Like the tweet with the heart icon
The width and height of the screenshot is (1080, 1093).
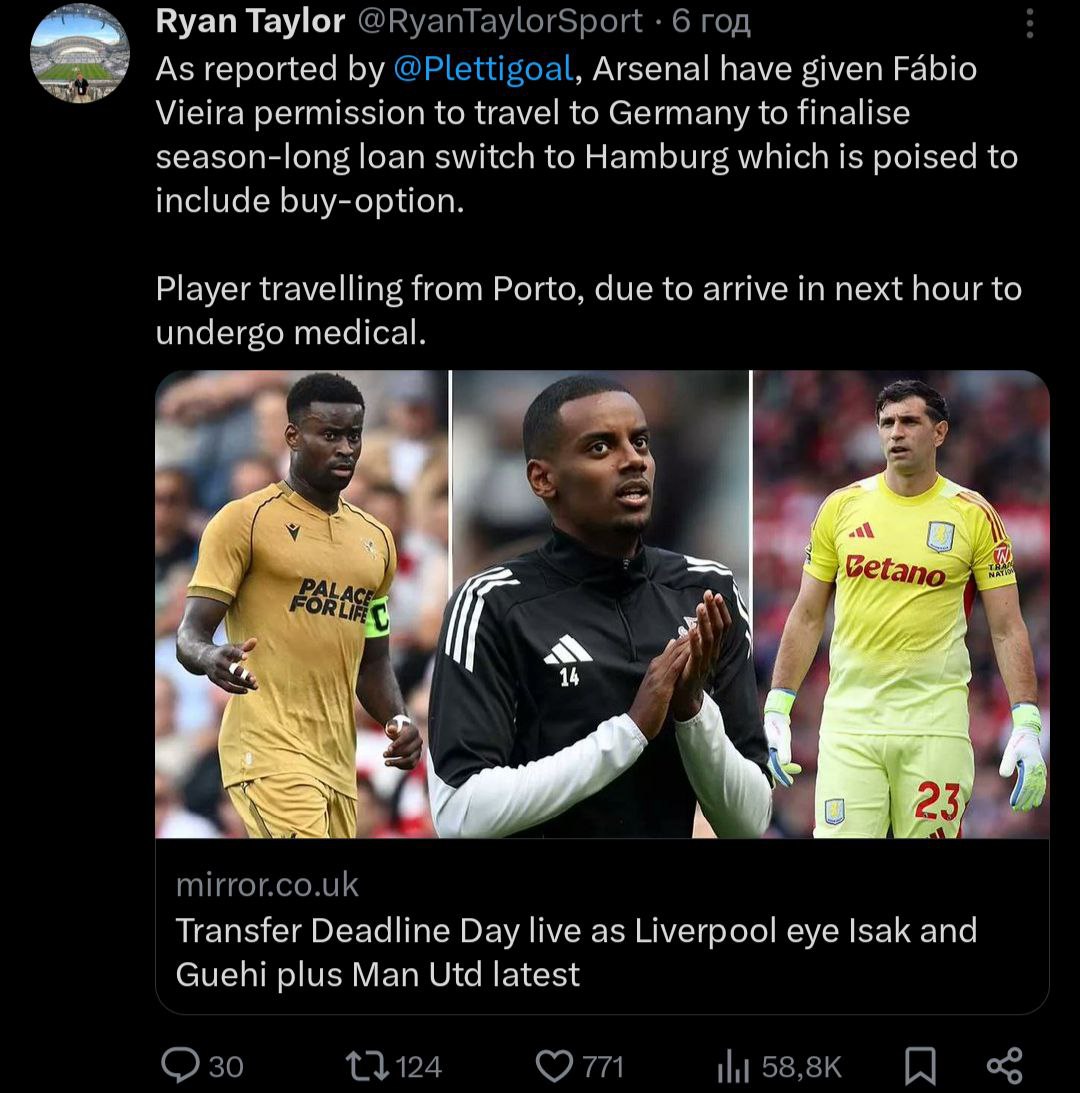point(554,1066)
